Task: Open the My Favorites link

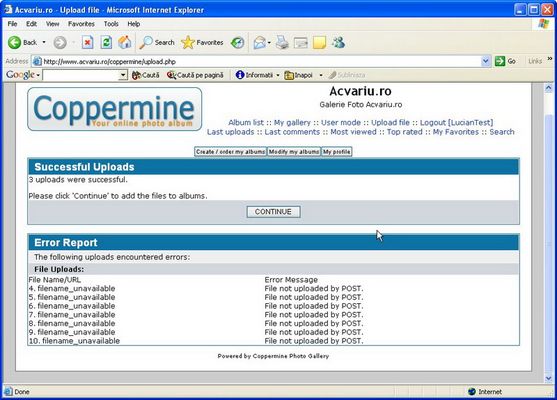Action: (455, 132)
